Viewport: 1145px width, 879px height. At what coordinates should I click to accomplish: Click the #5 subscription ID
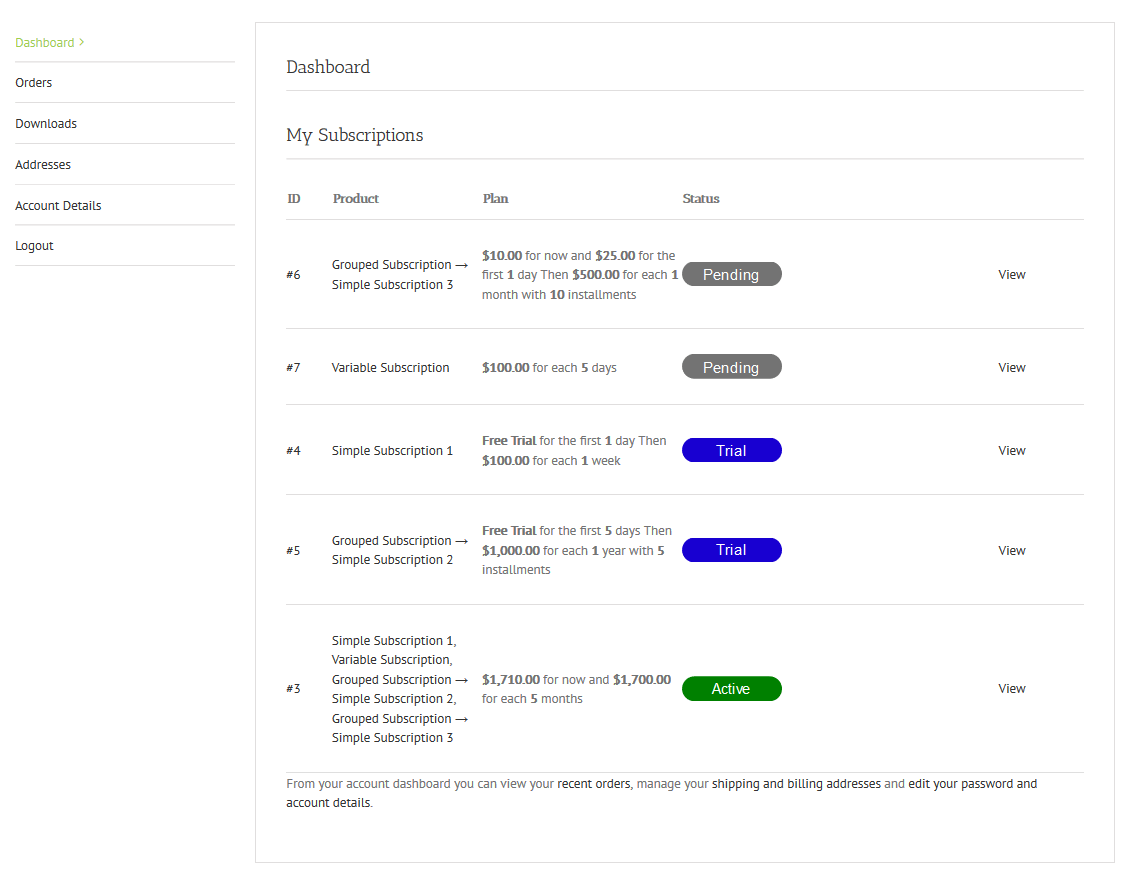[x=293, y=550]
